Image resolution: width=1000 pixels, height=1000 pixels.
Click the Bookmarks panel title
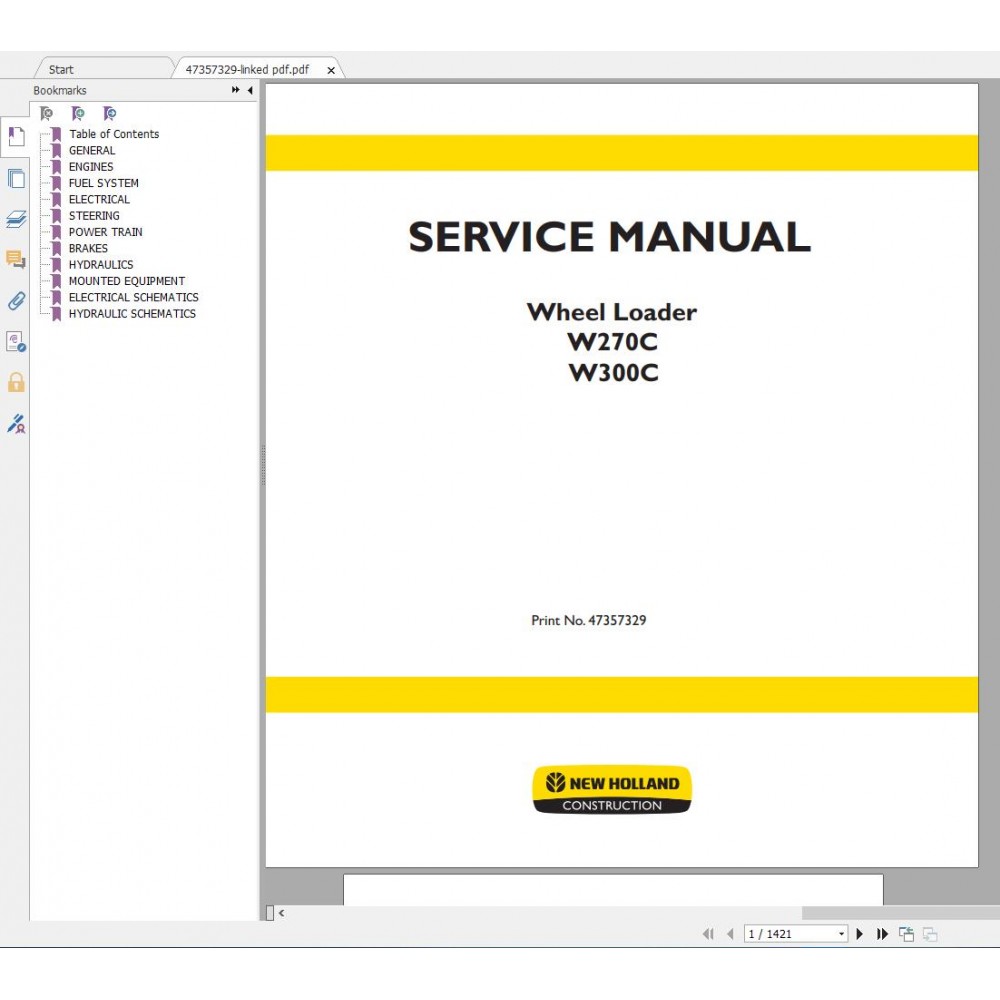[60, 91]
